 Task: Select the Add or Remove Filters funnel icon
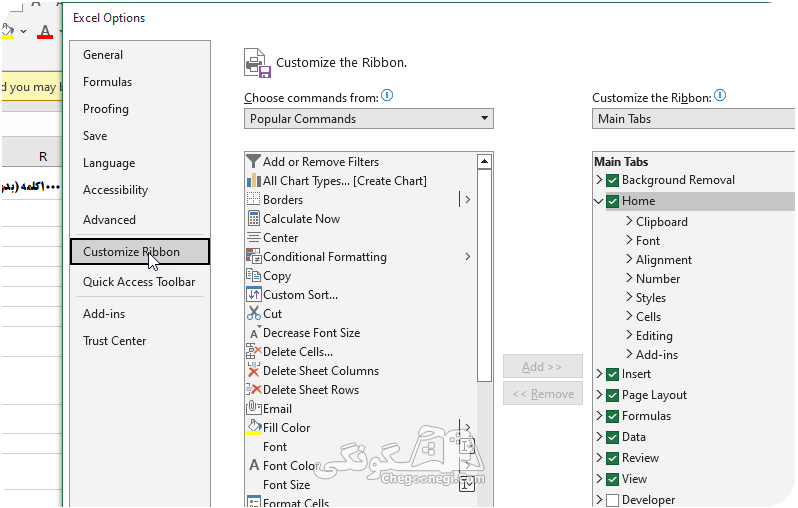253,162
